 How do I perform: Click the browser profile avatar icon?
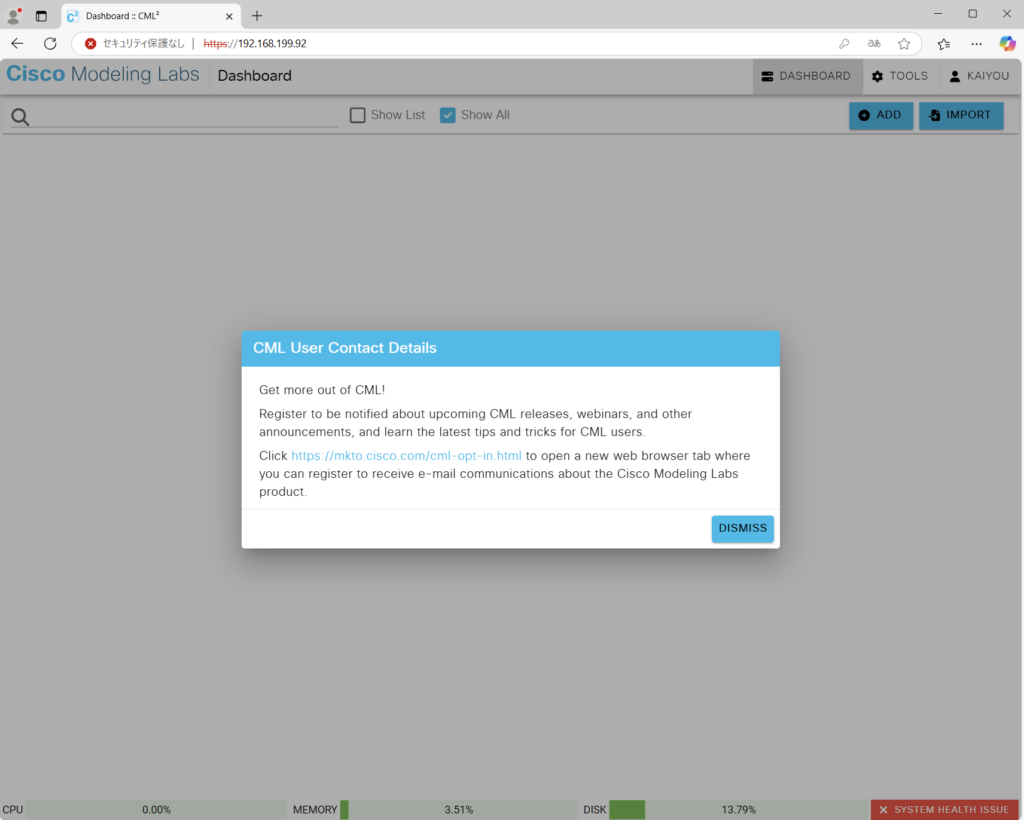(x=14, y=16)
